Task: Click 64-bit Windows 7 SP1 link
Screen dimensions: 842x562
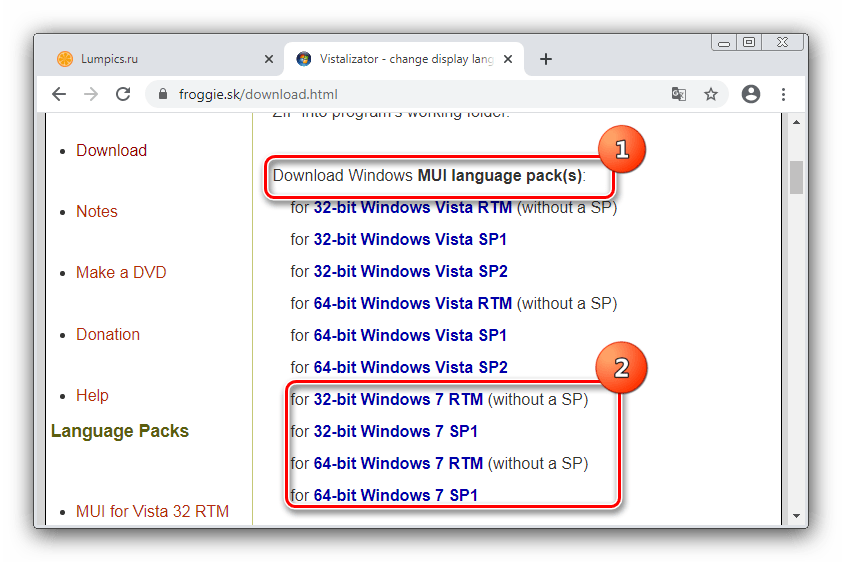Action: click(x=395, y=495)
